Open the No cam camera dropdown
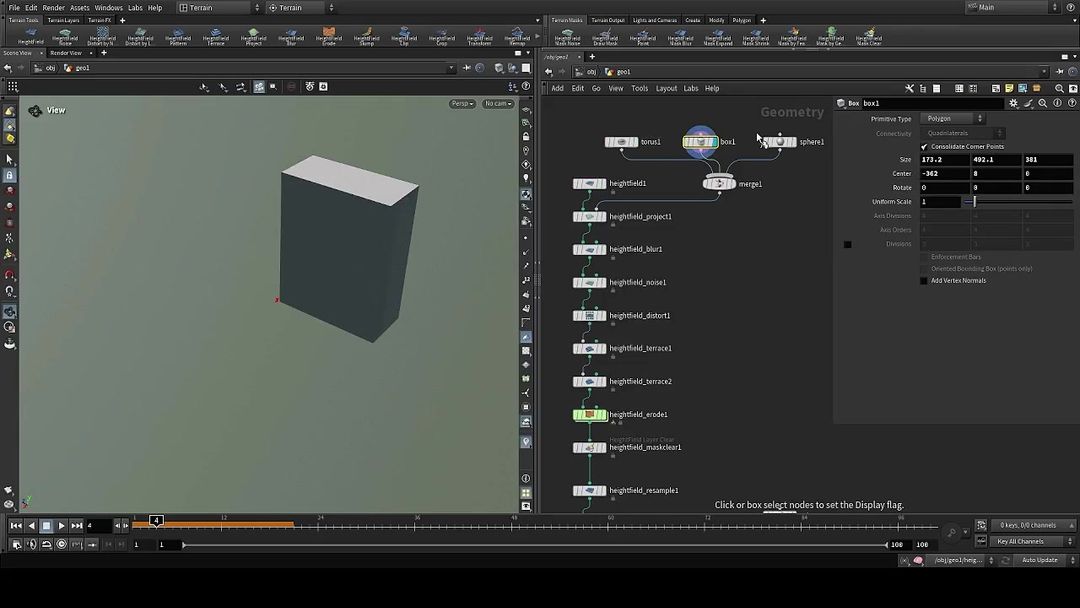The image size is (1080, 608). click(498, 104)
